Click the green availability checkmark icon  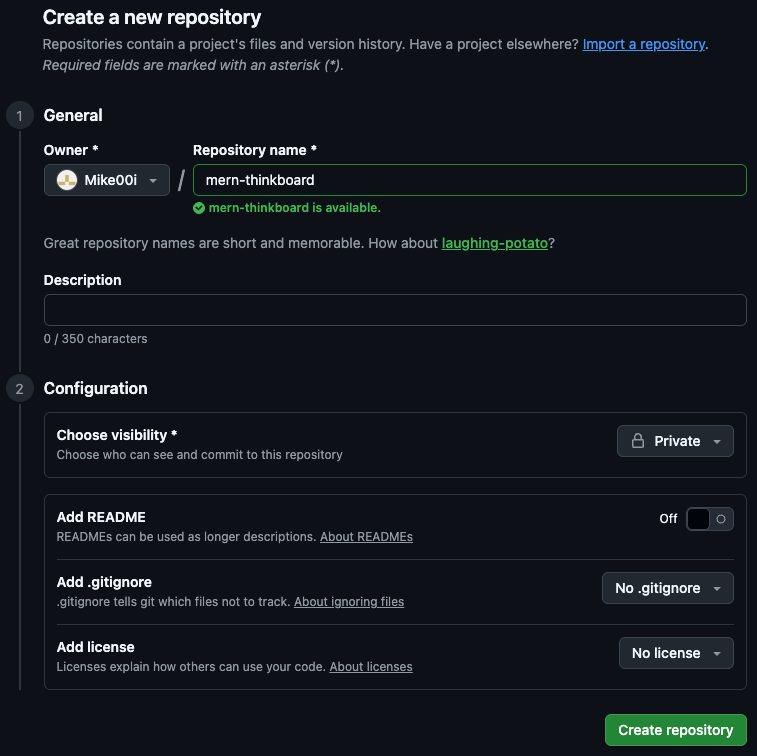coord(199,208)
